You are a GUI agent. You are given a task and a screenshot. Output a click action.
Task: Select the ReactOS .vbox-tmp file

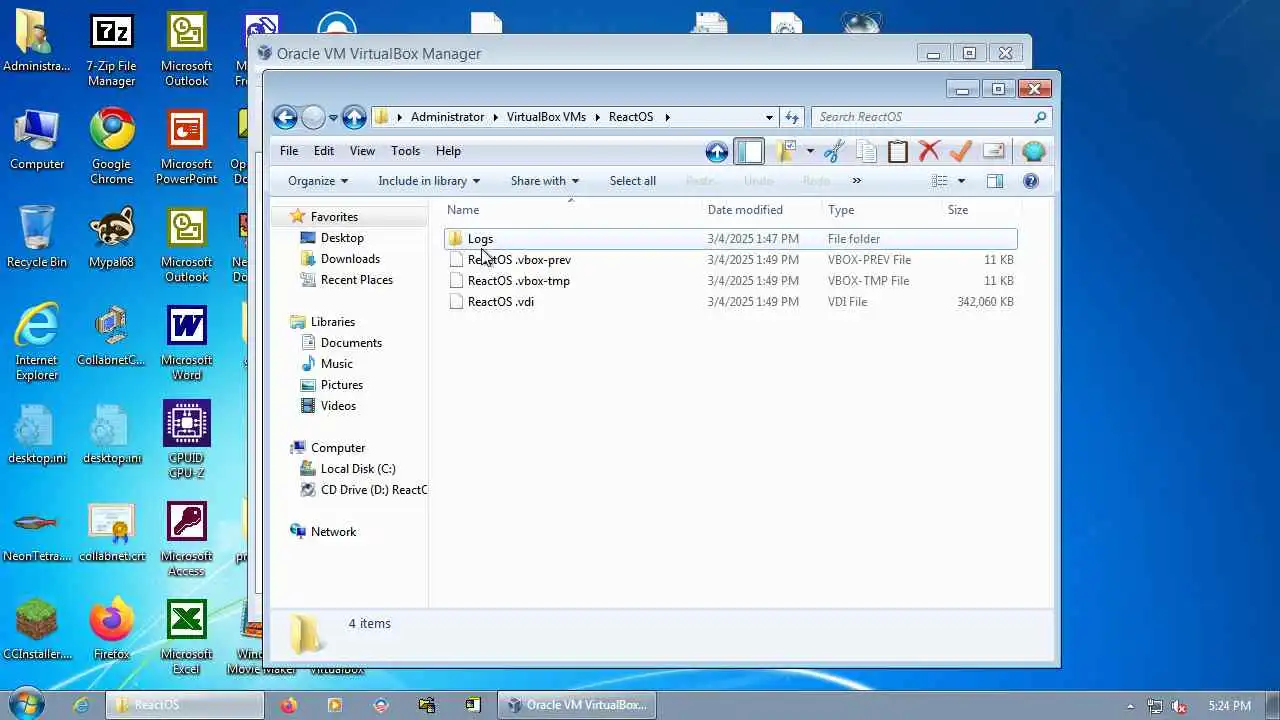point(730,281)
